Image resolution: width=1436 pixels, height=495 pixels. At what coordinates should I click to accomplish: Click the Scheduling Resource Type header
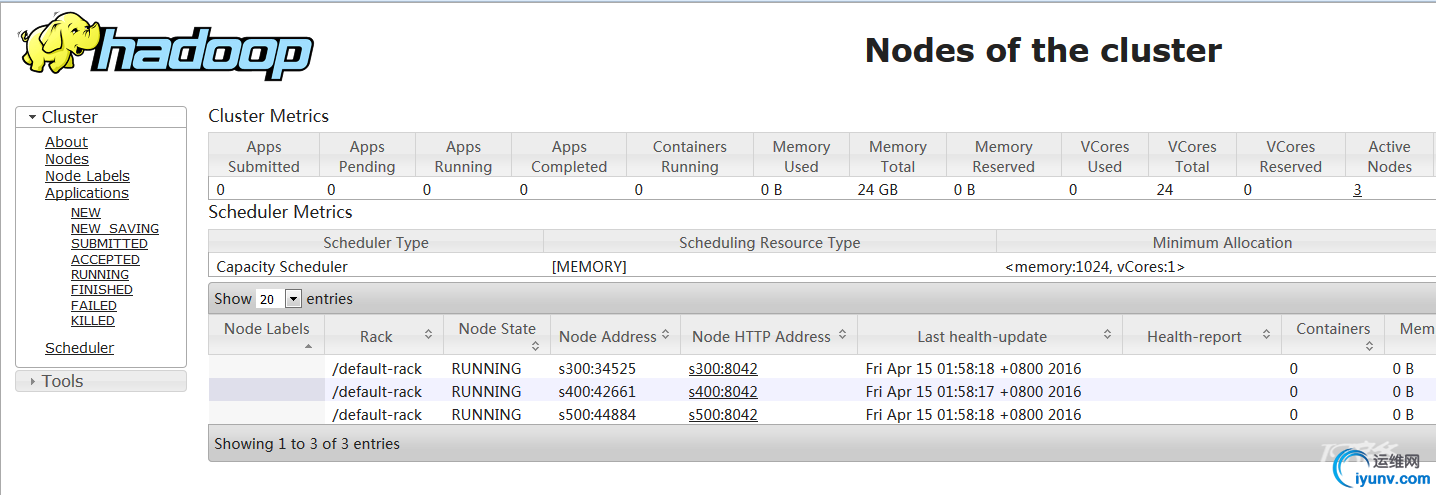pos(770,243)
